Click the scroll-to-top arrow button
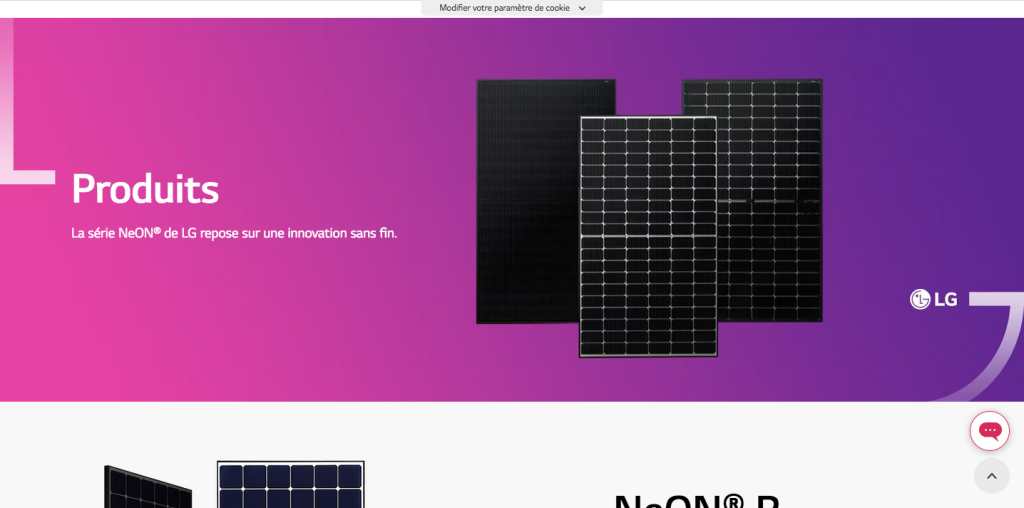 pyautogui.click(x=991, y=476)
